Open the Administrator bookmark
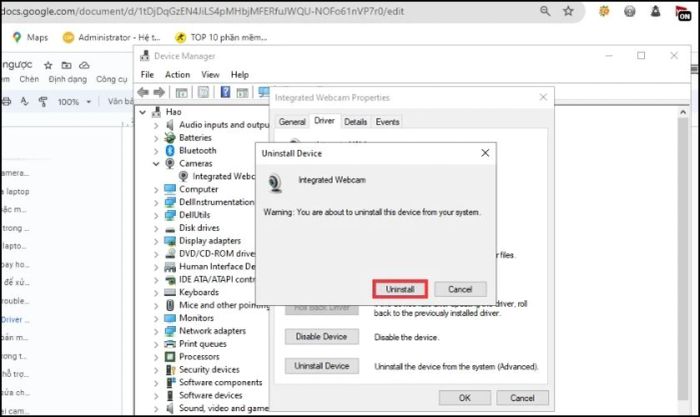The image size is (700, 417). pos(112,38)
